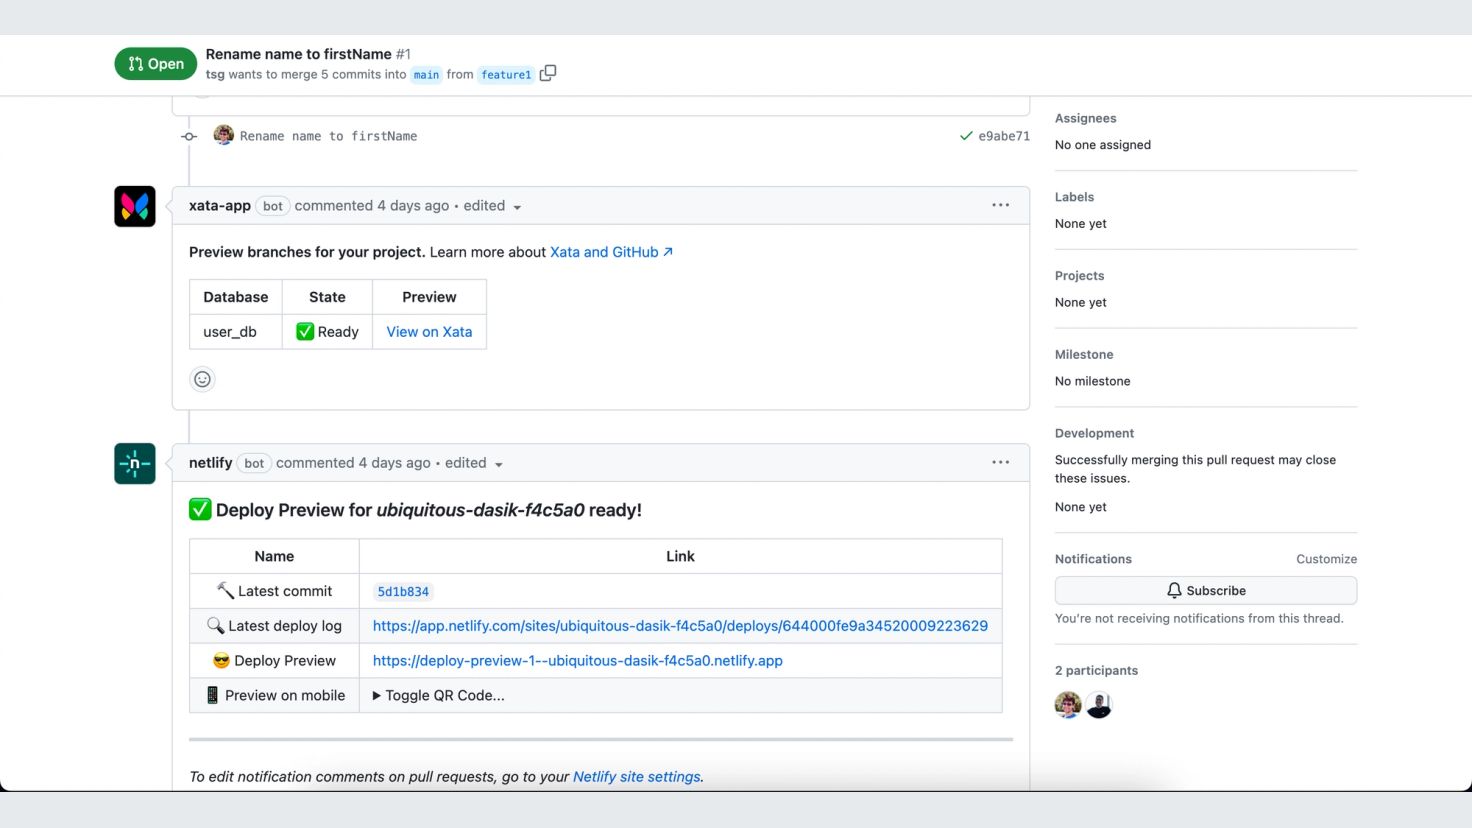
Task: Click the xata-app butterfly avatar
Action: point(135,206)
